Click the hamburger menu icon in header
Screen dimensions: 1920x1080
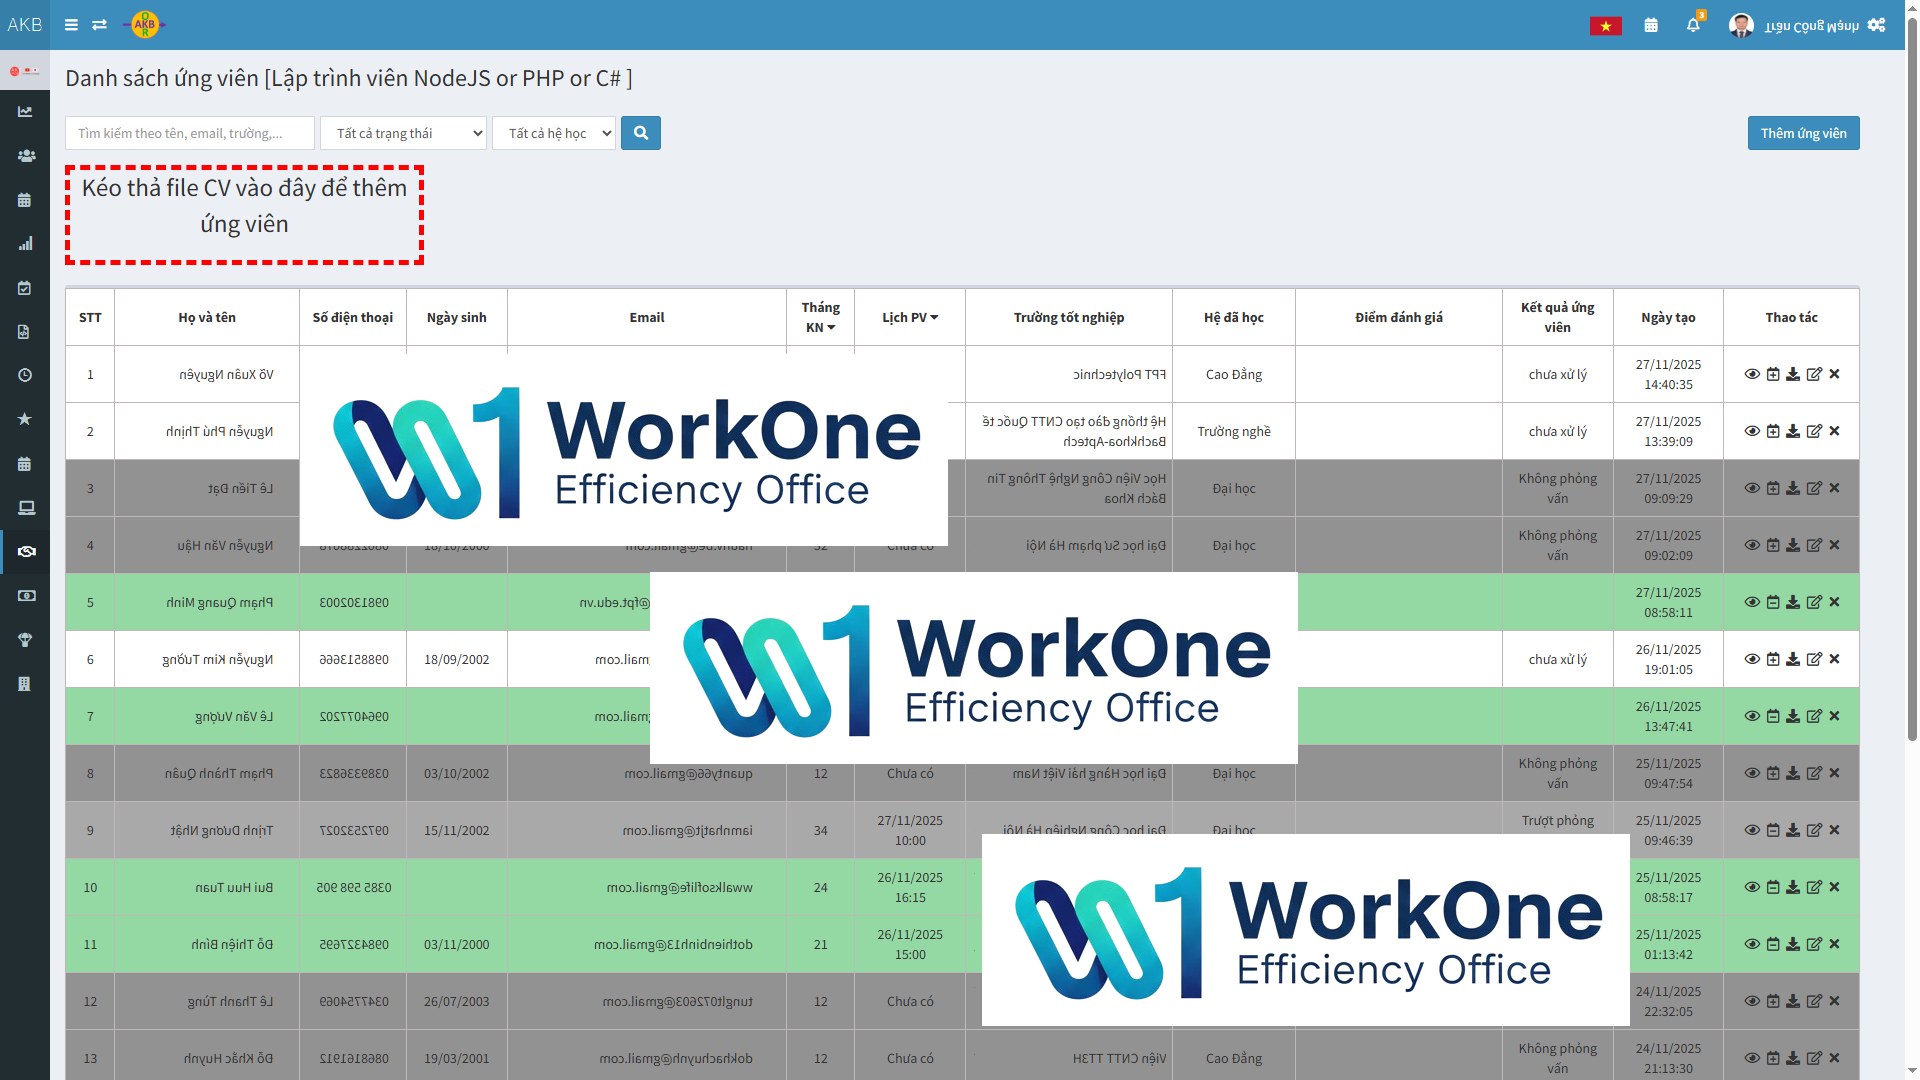[71, 25]
